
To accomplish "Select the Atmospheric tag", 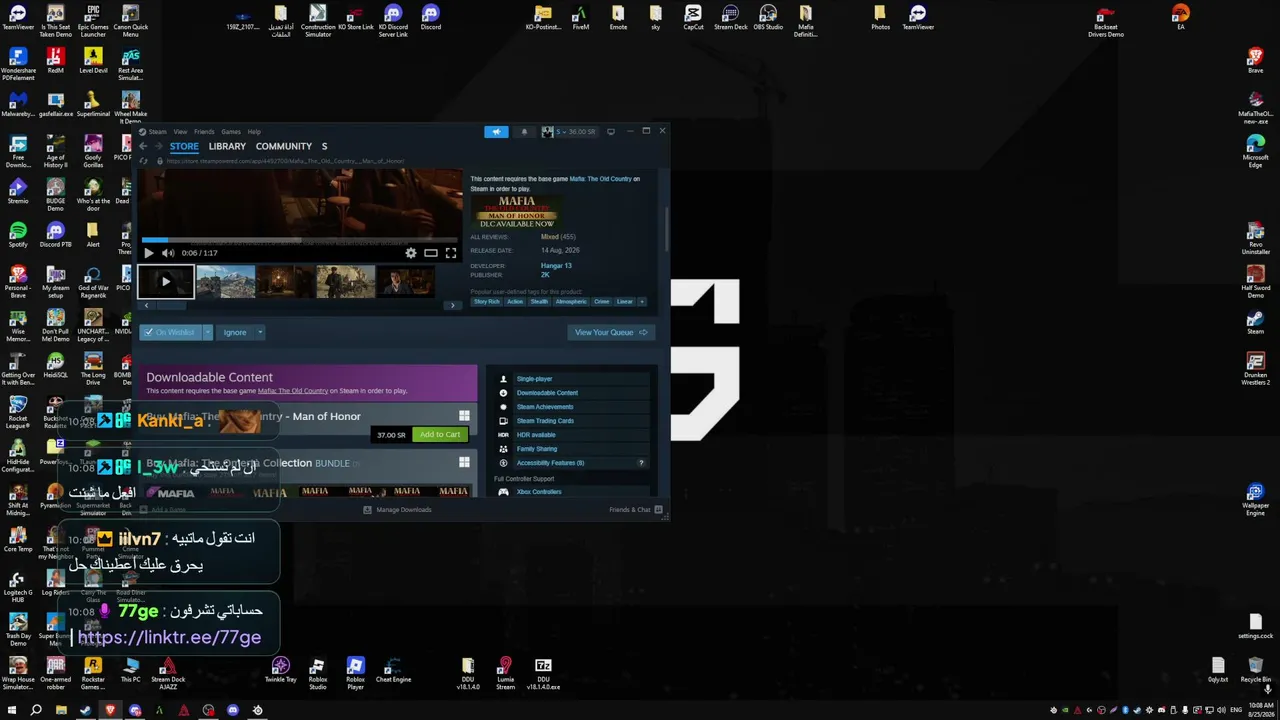I will 571,301.
